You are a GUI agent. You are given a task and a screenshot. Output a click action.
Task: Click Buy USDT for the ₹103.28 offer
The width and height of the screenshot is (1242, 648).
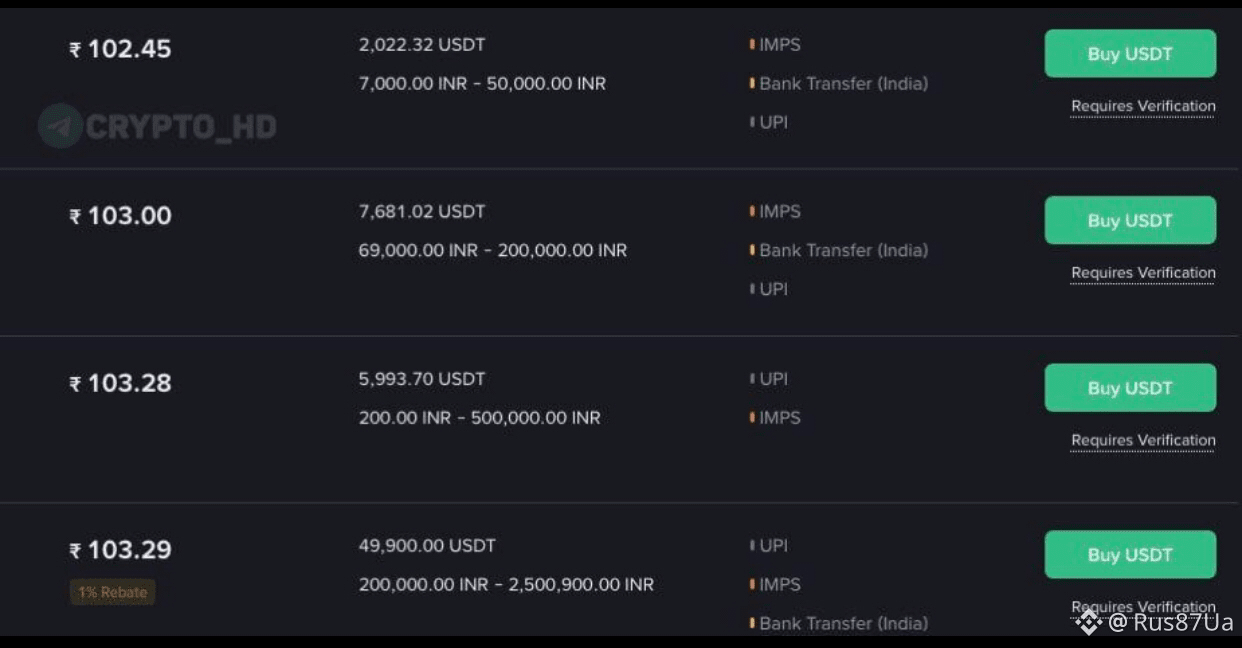[1130, 388]
